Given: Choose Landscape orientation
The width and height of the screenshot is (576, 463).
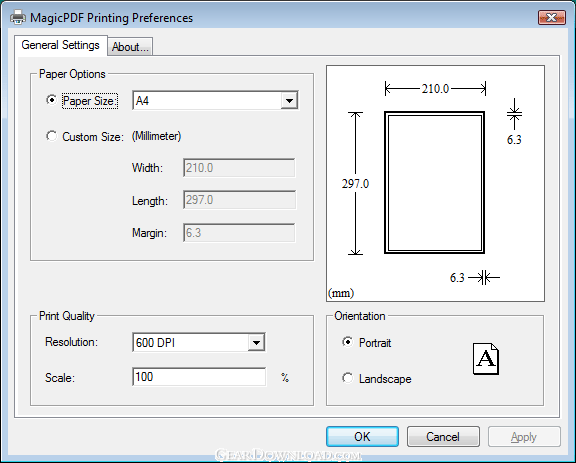Looking at the screenshot, I should point(347,378).
